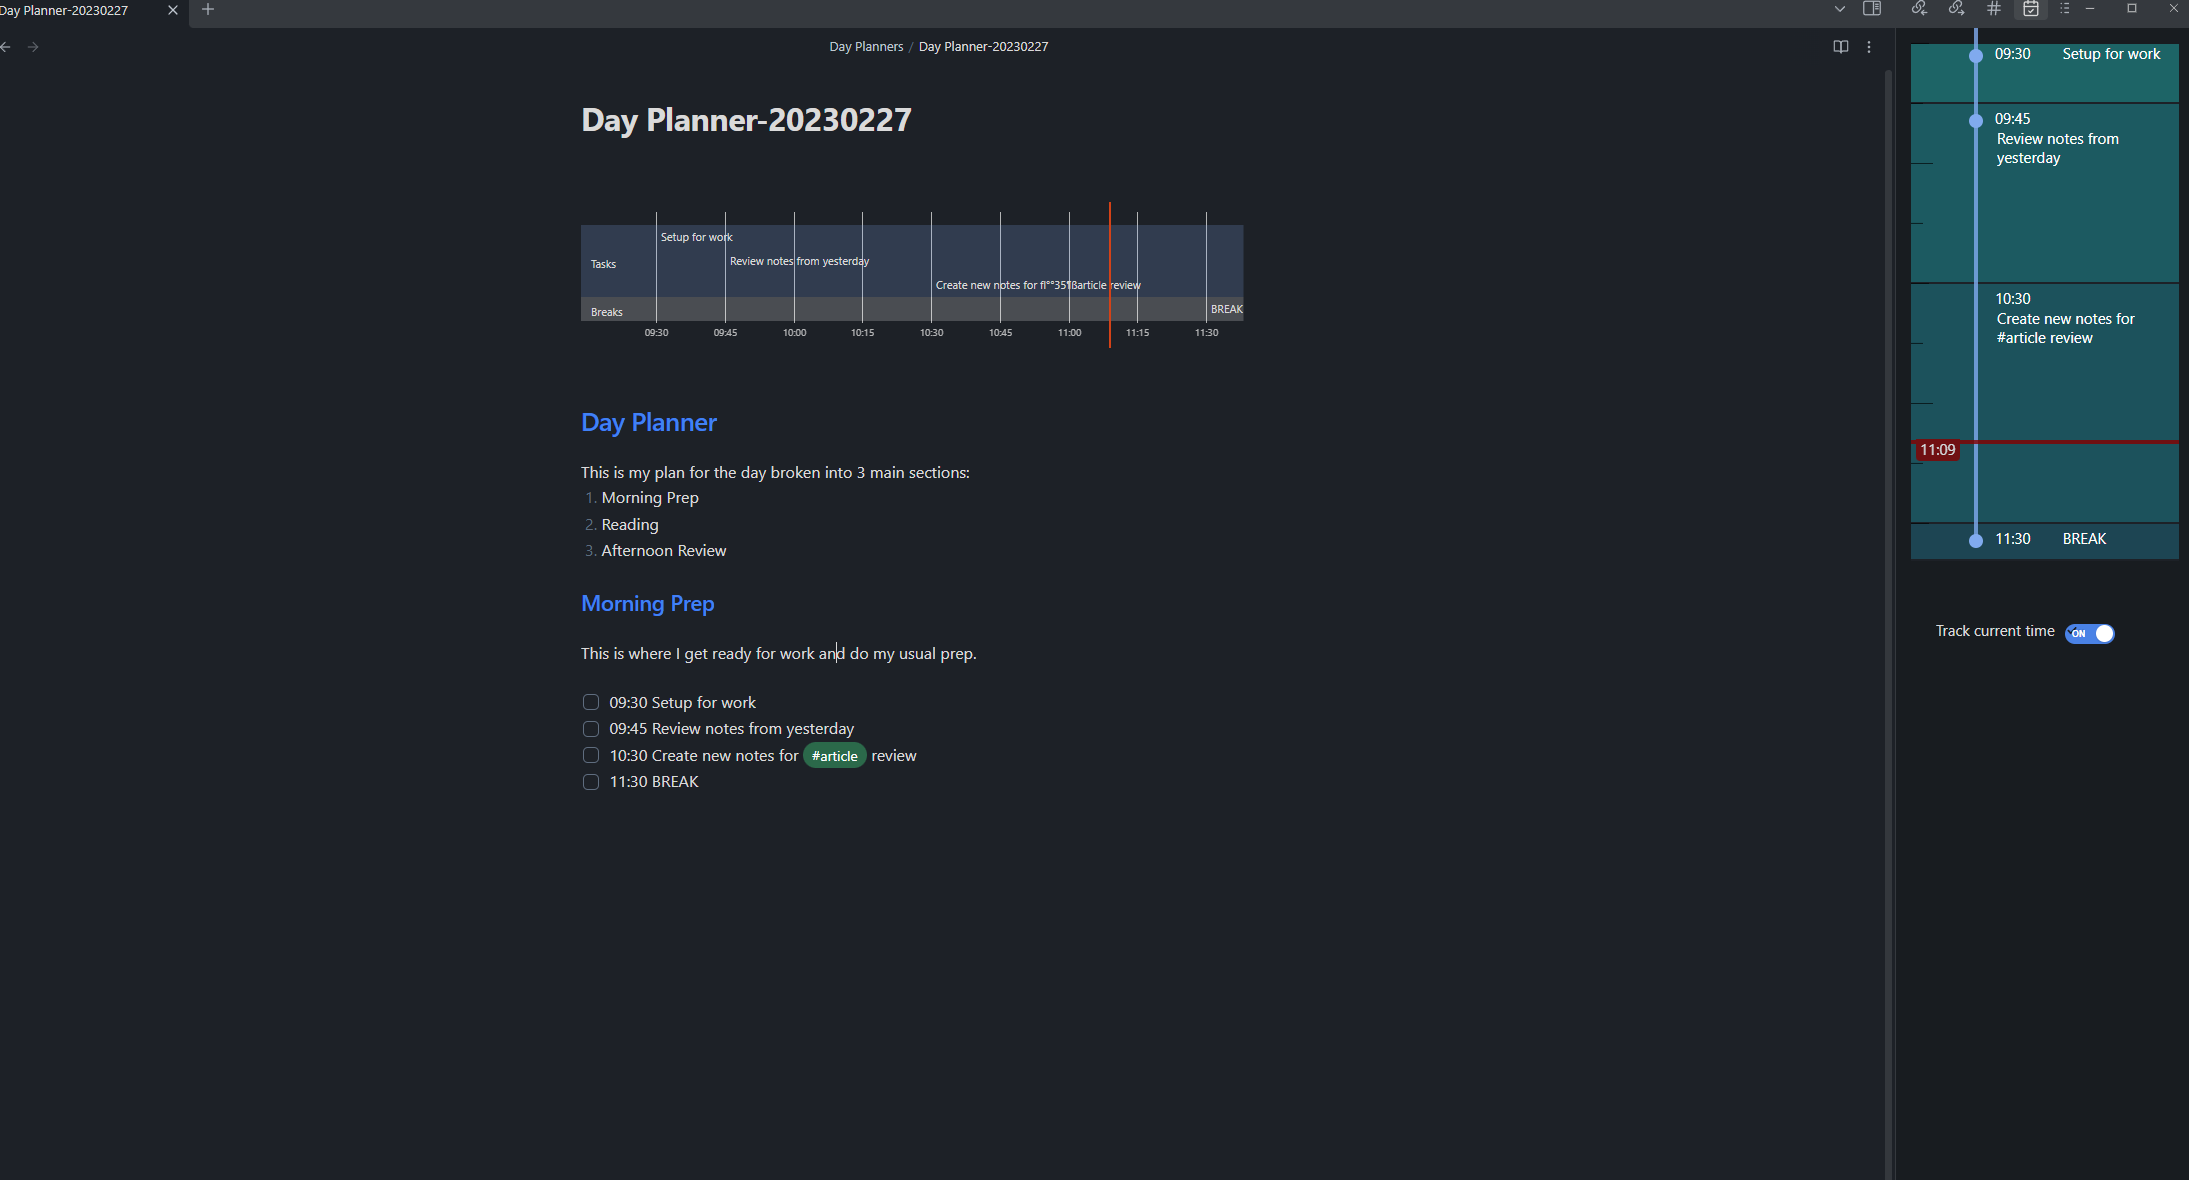Check the 09:45 Review notes checkbox
Image resolution: width=2189 pixels, height=1180 pixels.
tap(590, 729)
